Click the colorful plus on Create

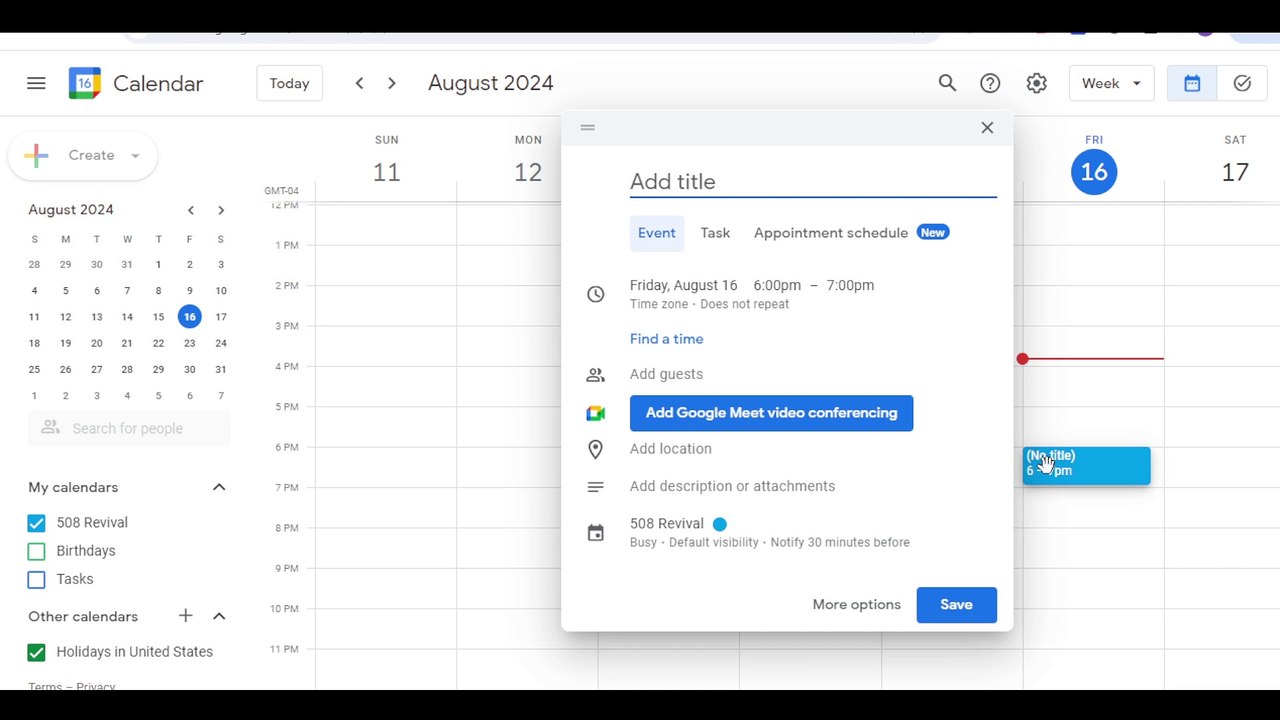coord(37,155)
